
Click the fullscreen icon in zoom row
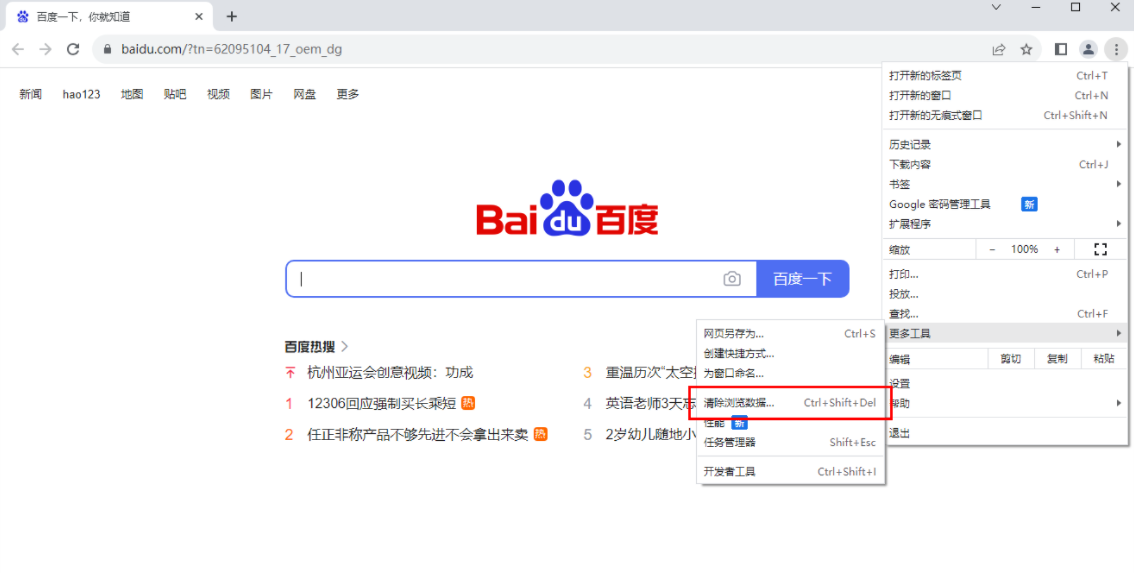tap(1101, 250)
